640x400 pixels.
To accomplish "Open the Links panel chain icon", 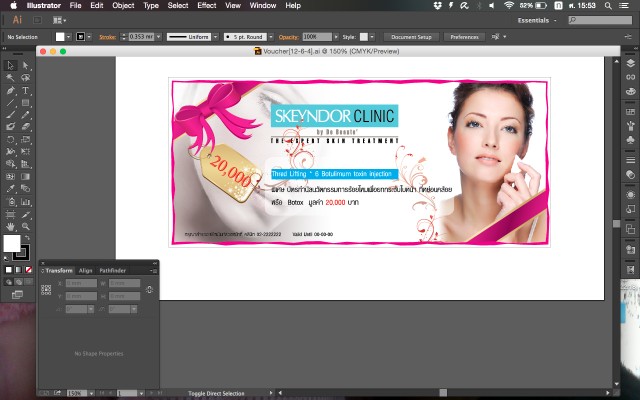I will 631,77.
